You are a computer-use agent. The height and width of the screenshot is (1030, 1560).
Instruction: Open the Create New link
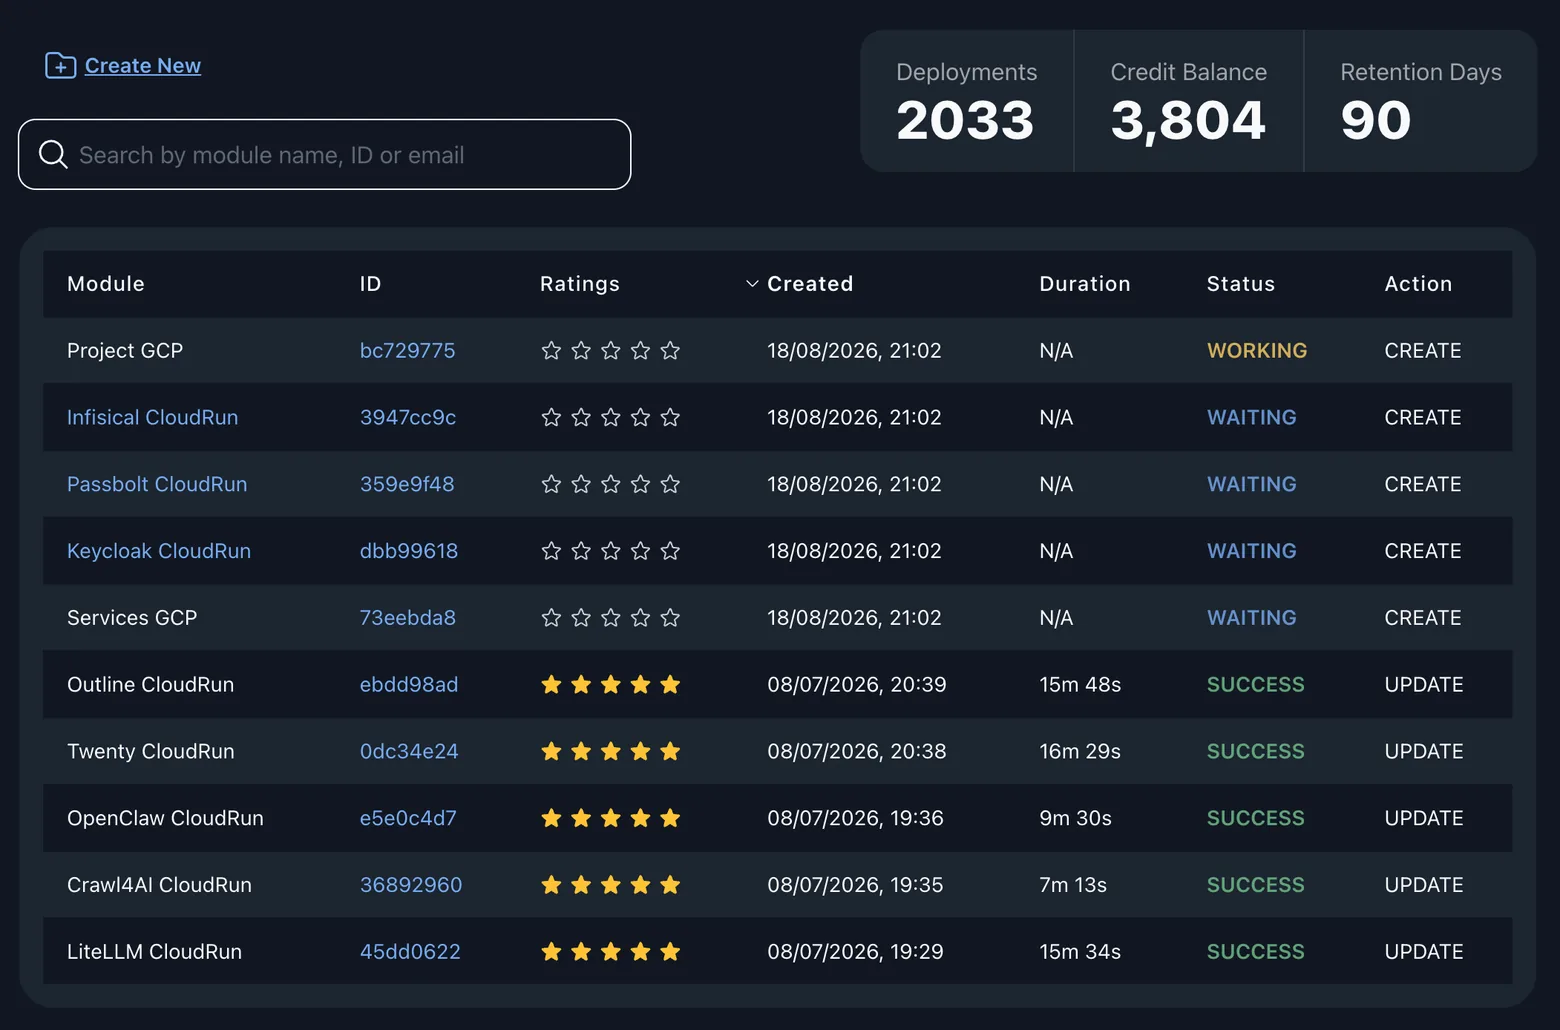[x=143, y=66]
